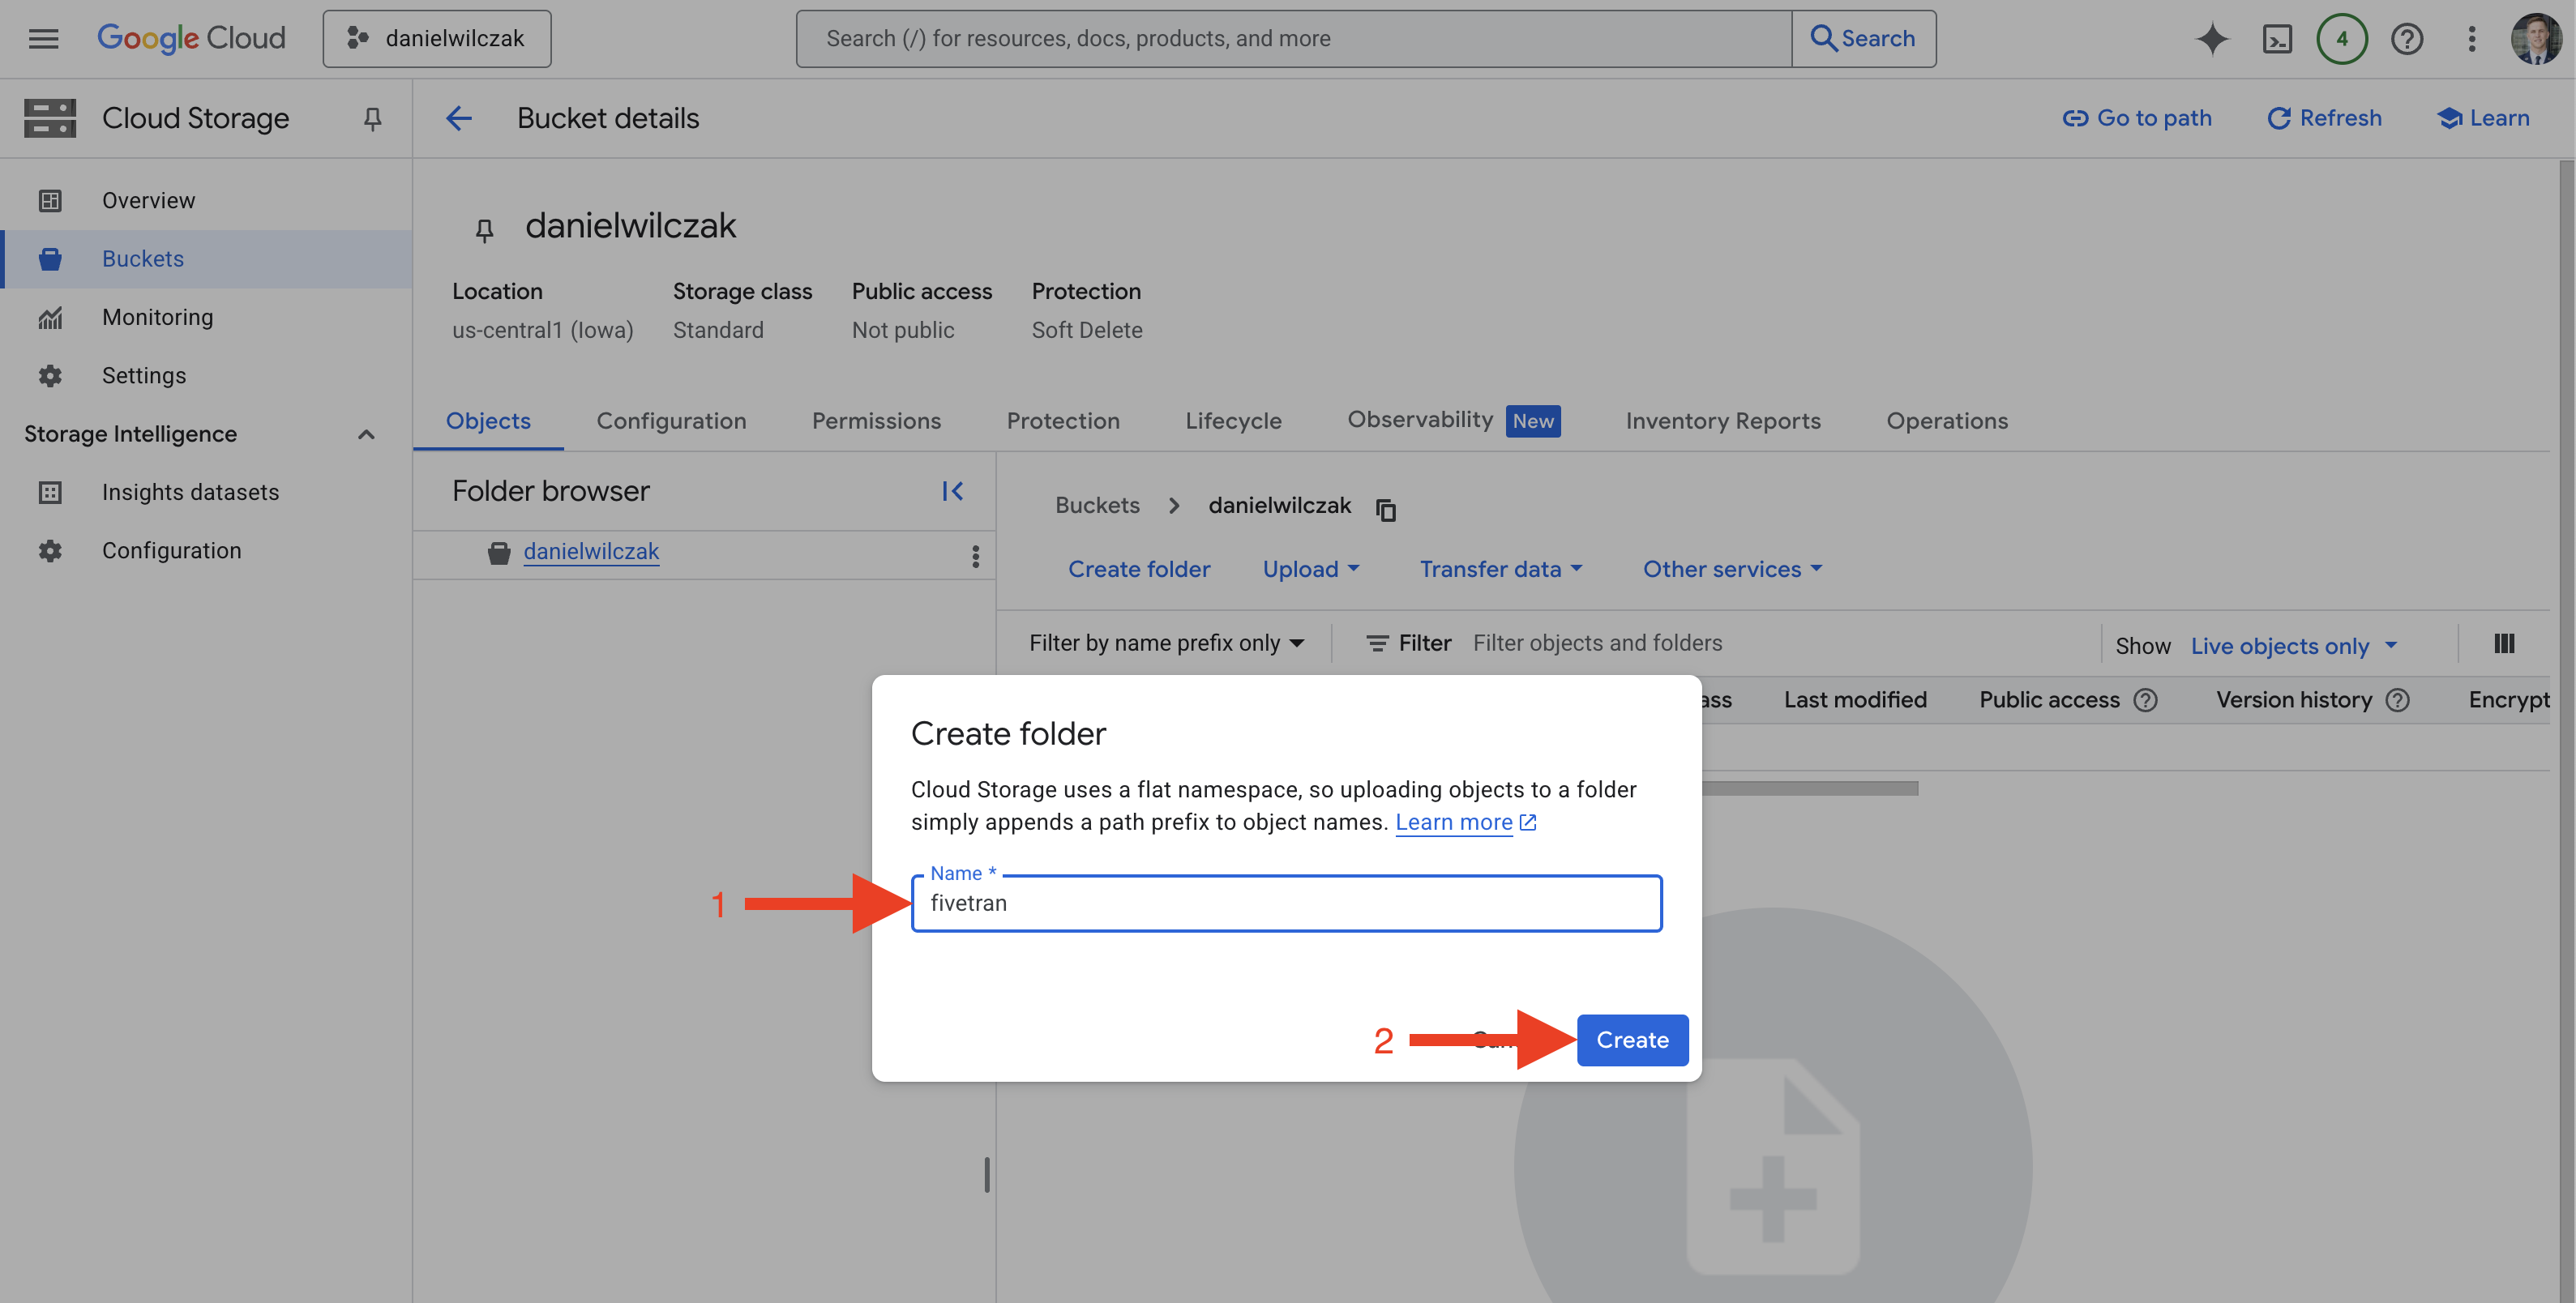Open Settings in the sidebar
This screenshot has height=1303, width=2576.
click(206, 376)
